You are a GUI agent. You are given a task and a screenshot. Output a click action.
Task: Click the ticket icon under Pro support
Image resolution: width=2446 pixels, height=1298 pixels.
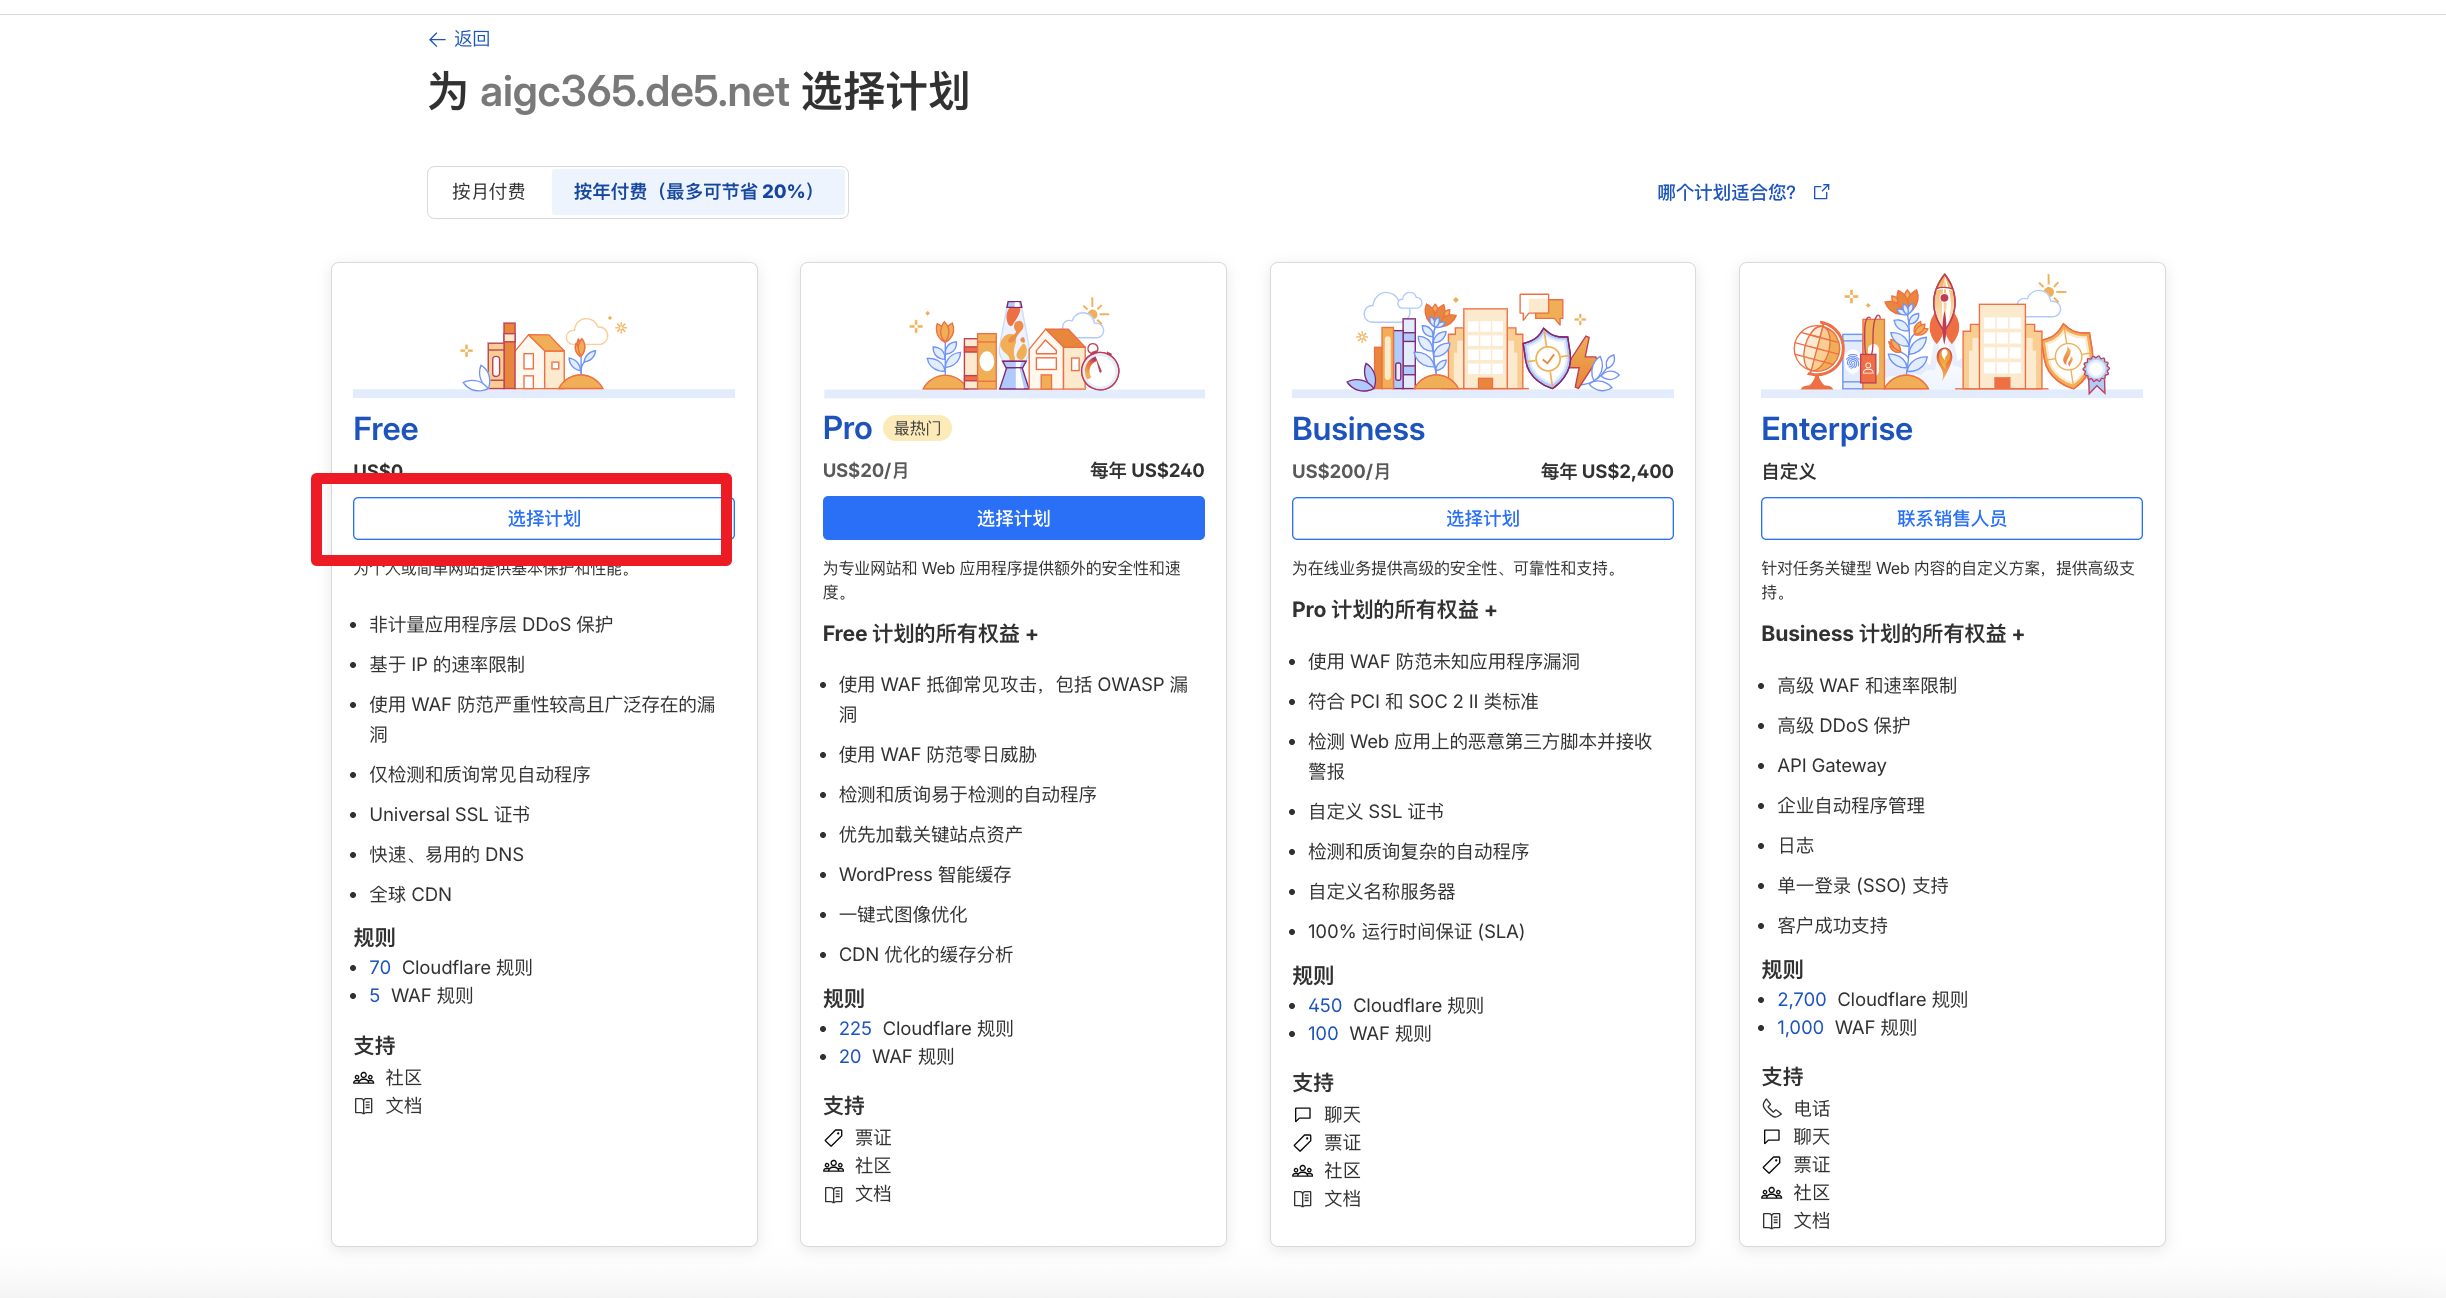click(x=833, y=1138)
